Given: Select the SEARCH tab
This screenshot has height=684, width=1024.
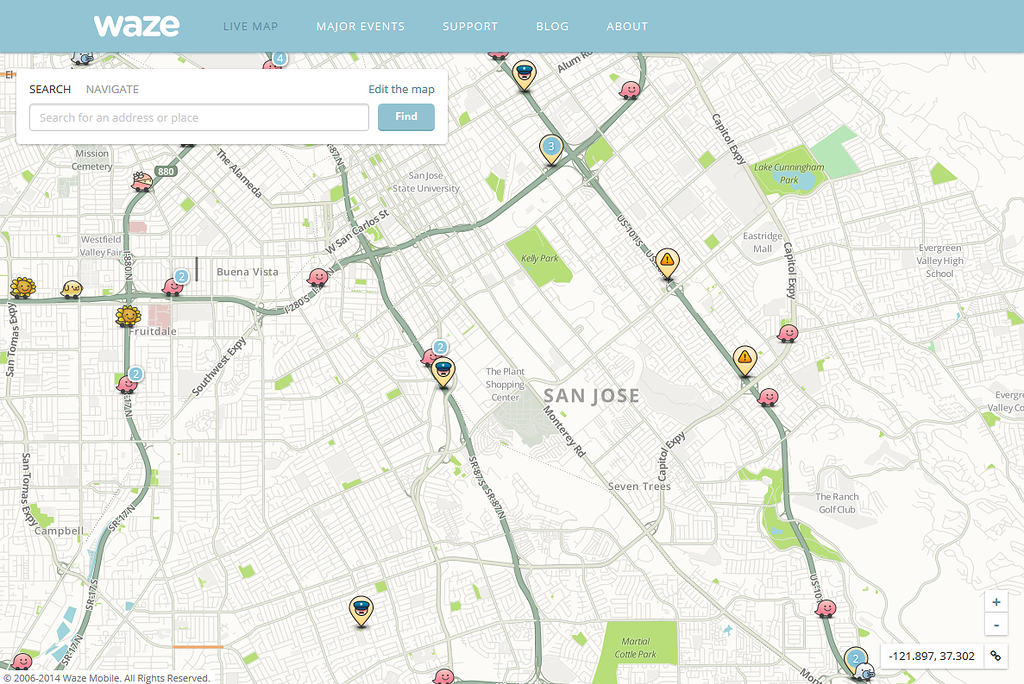Looking at the screenshot, I should 50,89.
